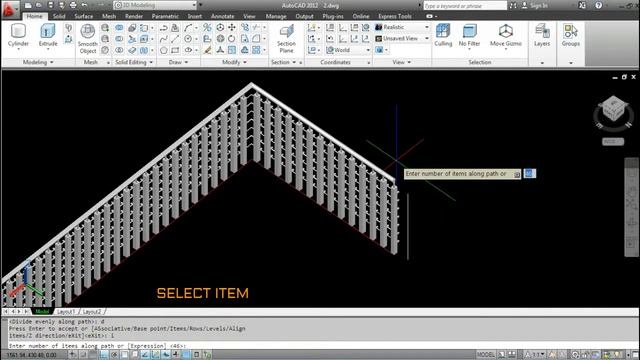640x360 pixels.
Task: Click the Line tool in Draw panel
Action: point(175,39)
